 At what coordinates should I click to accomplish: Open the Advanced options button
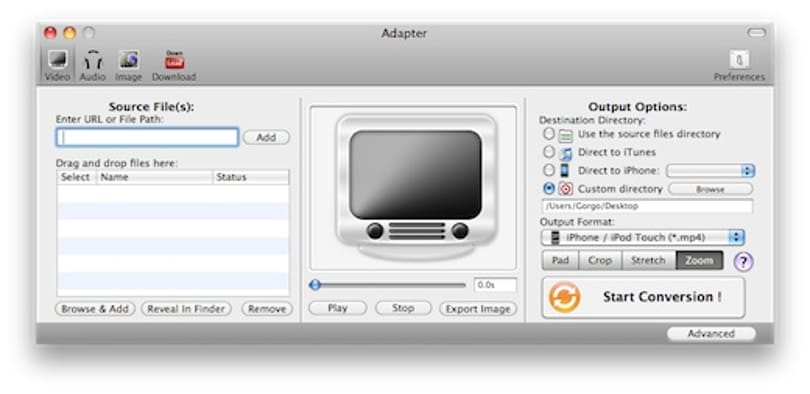pyautogui.click(x=711, y=334)
